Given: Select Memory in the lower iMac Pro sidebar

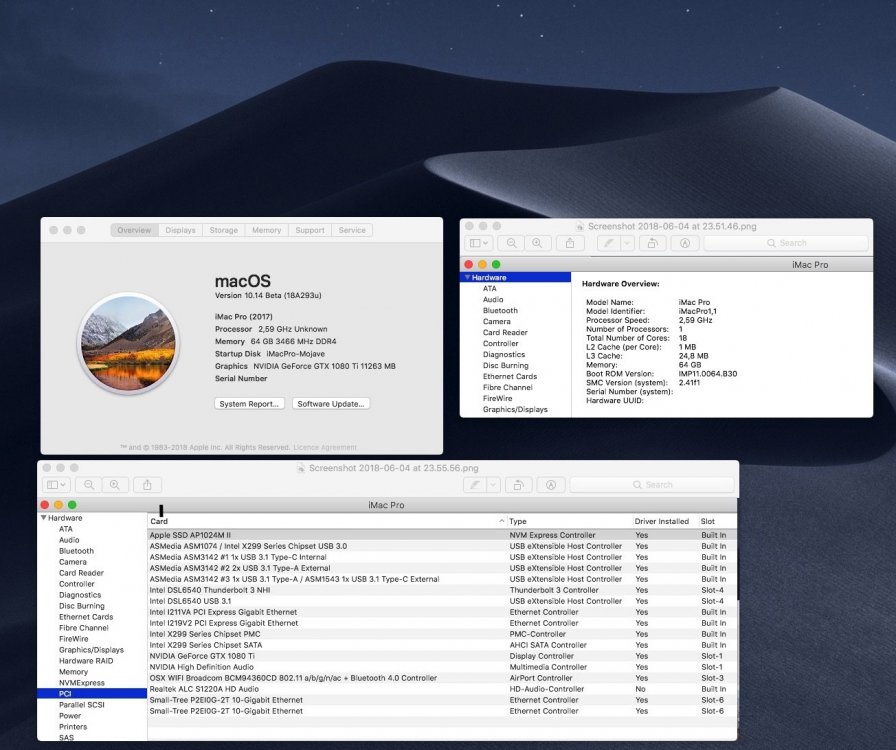Looking at the screenshot, I should (x=73, y=672).
